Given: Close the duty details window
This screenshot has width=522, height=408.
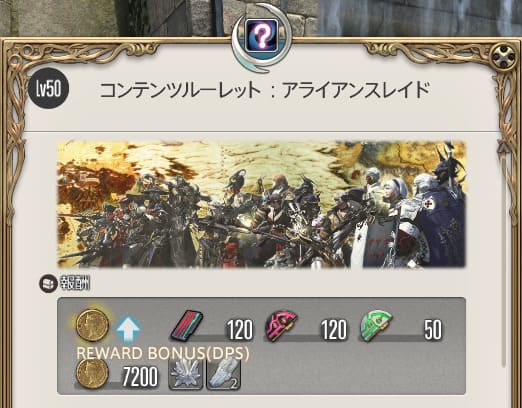Looking at the screenshot, I should coord(504,55).
